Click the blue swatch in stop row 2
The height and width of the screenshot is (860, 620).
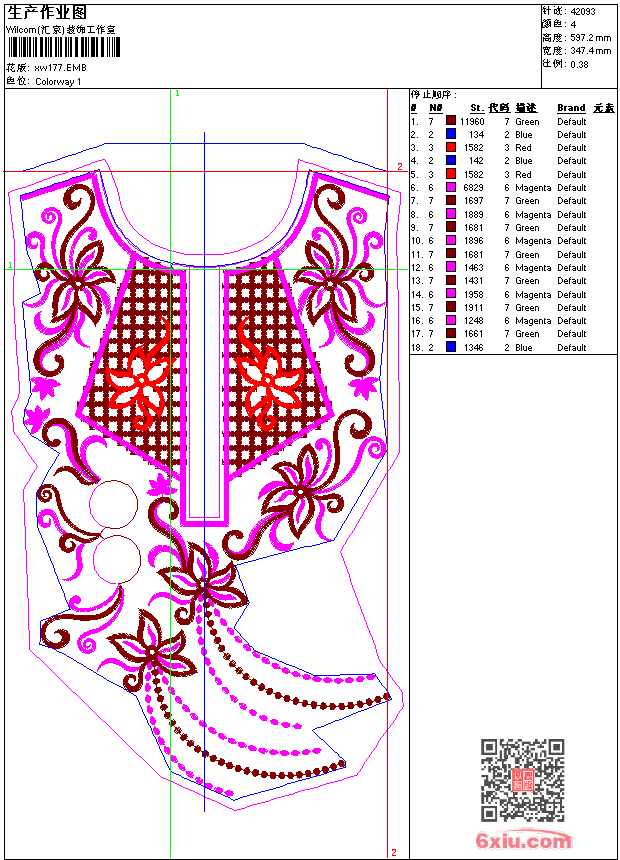[450, 133]
